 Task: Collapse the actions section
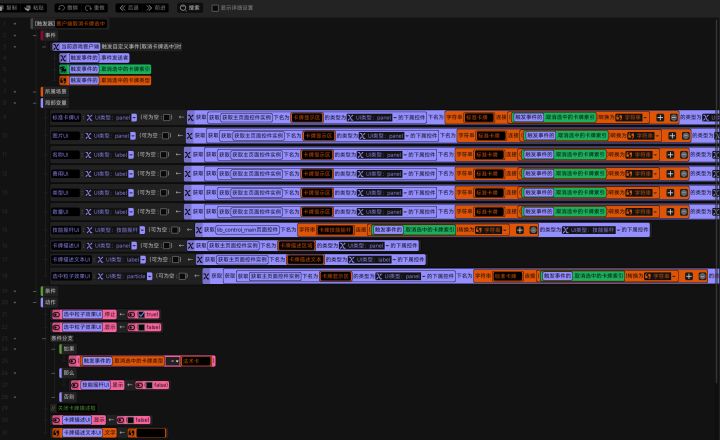pos(35,302)
